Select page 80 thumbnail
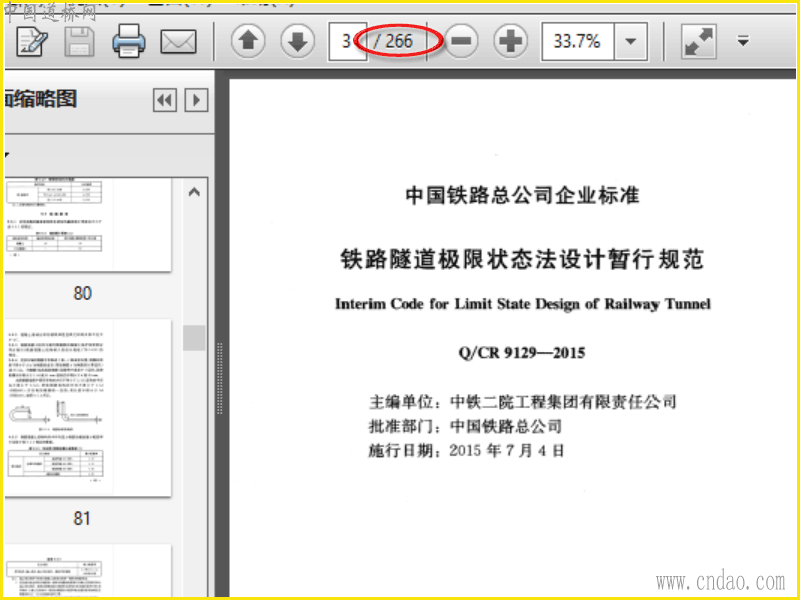This screenshot has width=800, height=600. (88, 225)
